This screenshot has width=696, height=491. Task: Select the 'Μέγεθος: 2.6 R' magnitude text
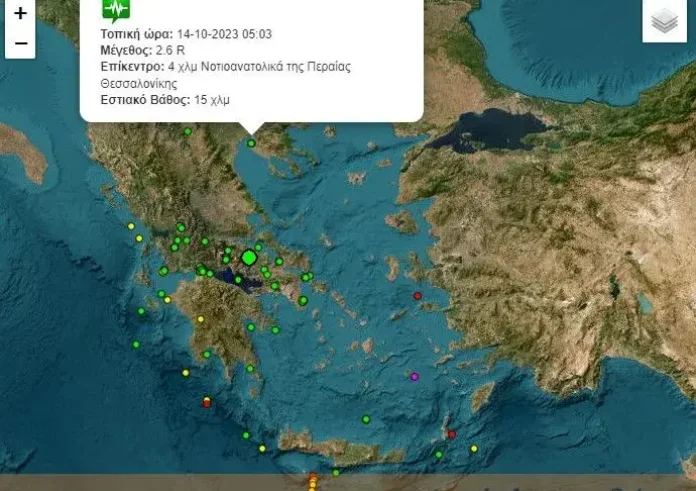click(142, 50)
